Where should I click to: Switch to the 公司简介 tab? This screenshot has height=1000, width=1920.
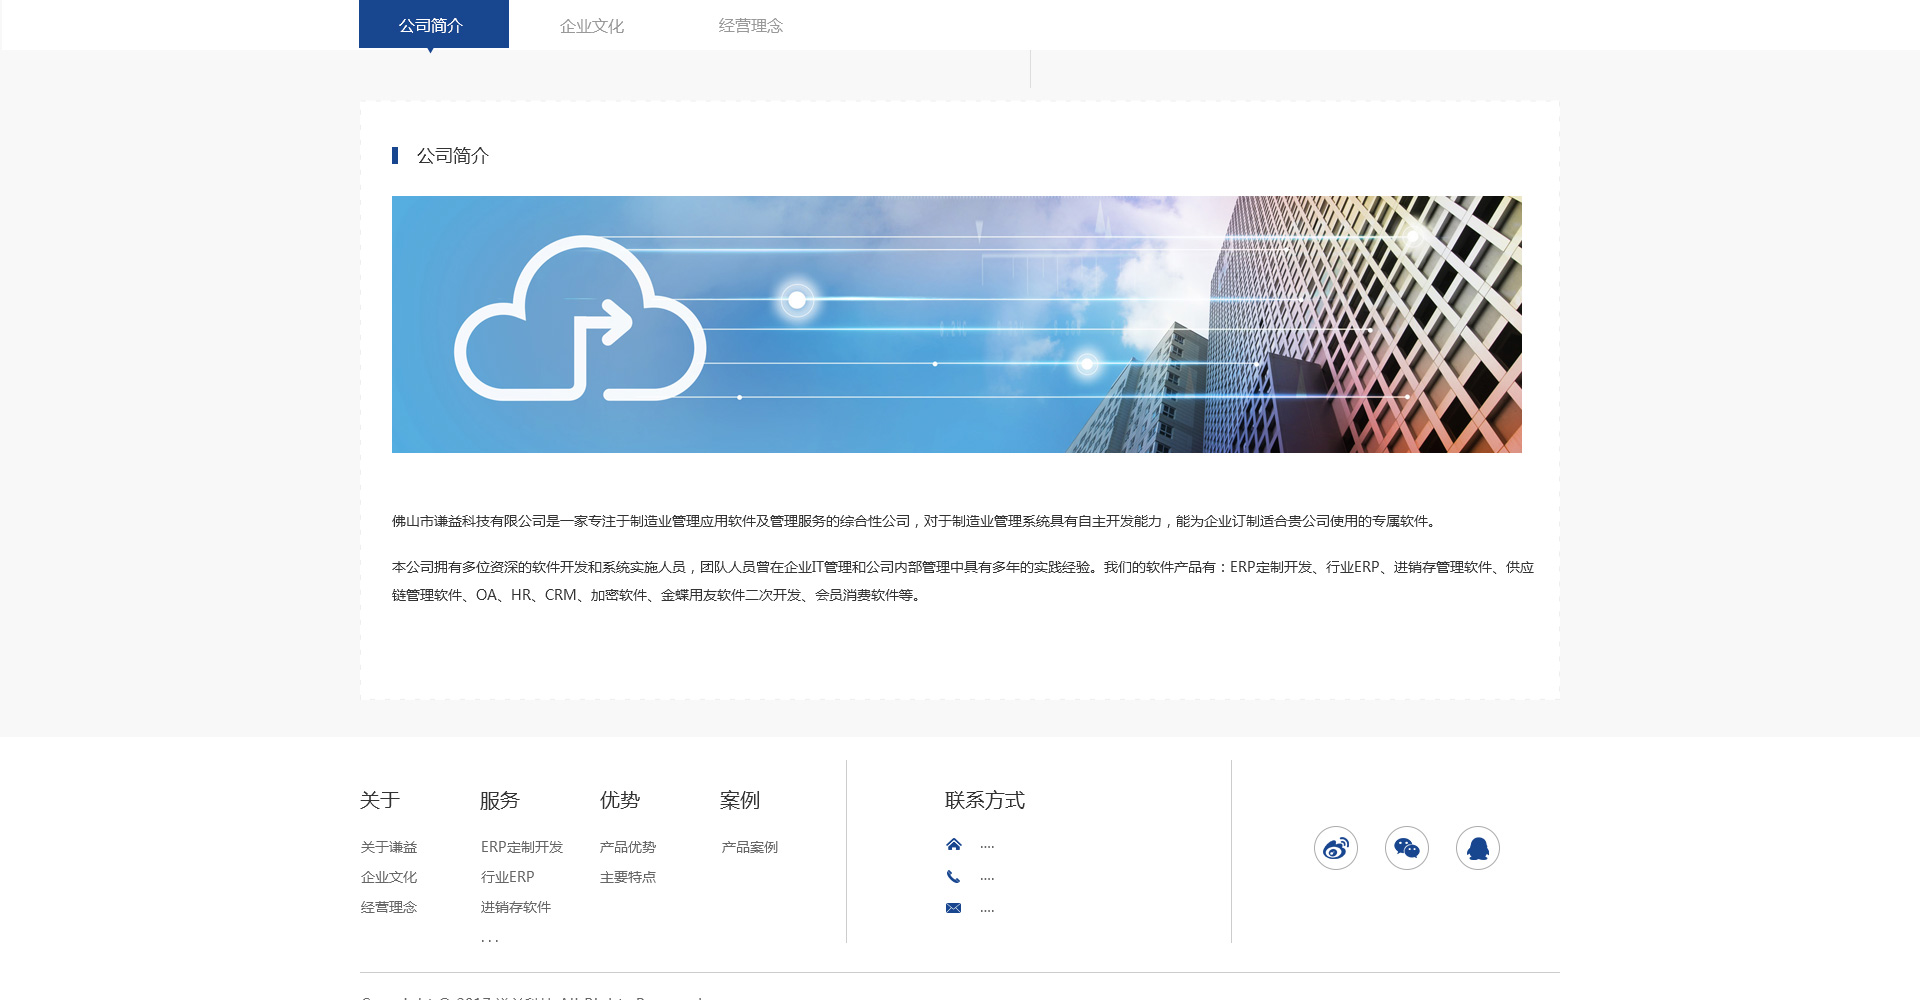point(433,25)
